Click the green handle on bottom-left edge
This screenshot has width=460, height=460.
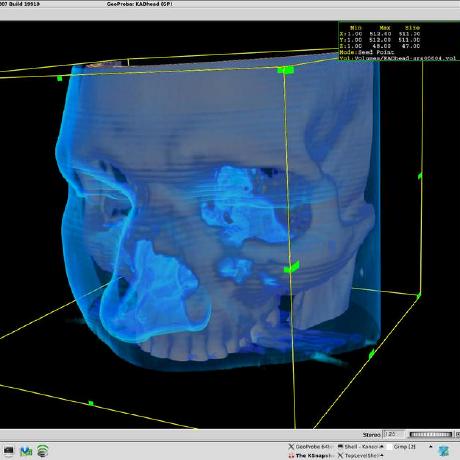click(x=91, y=403)
